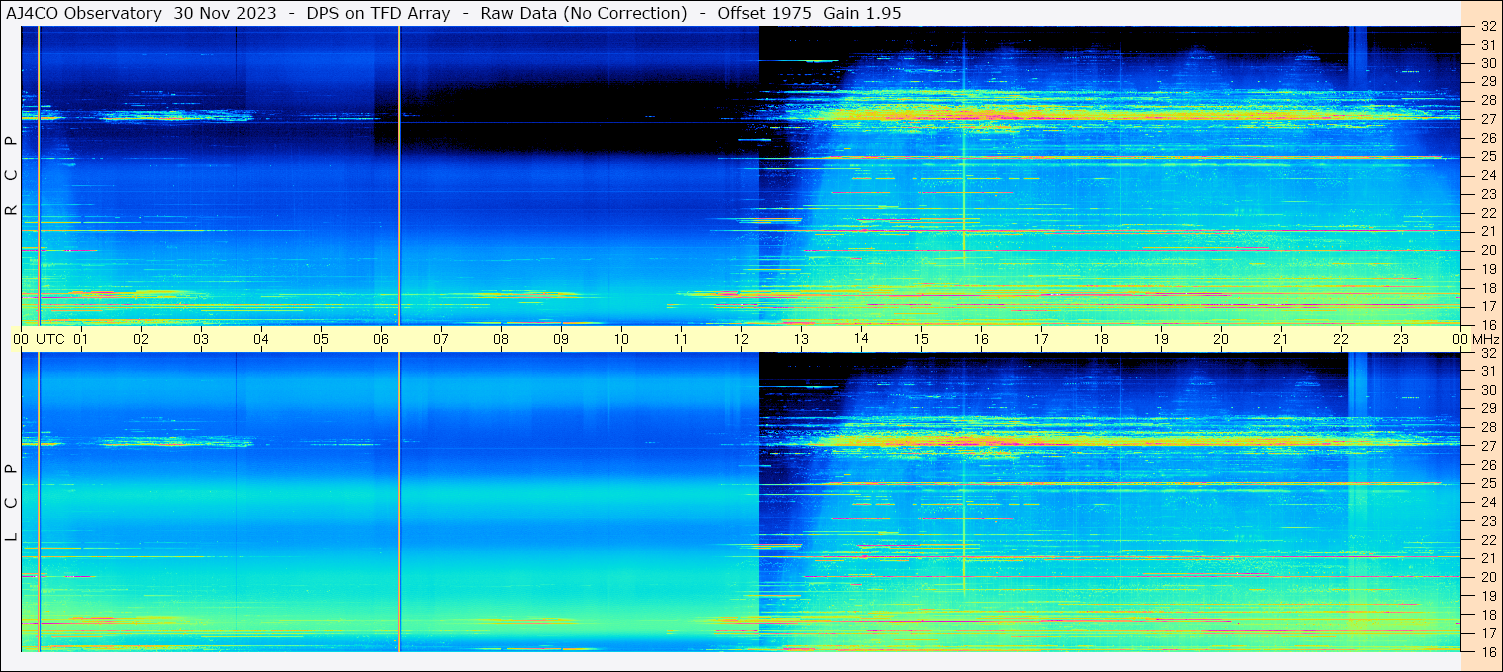Click the "MHz" unit label on the time axis

(x=1485, y=339)
